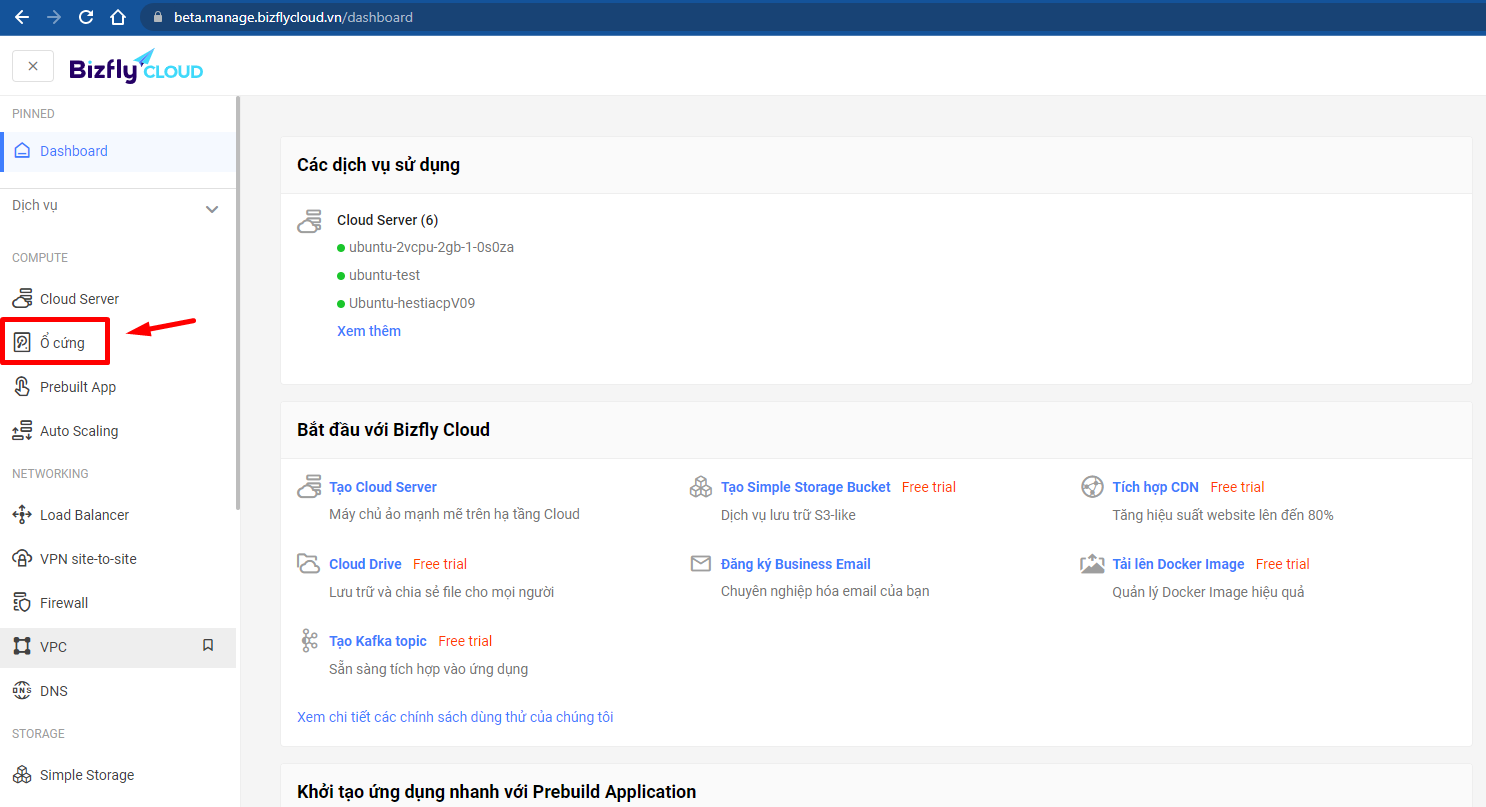
Task: Click the browser address bar URL
Action: tap(293, 17)
